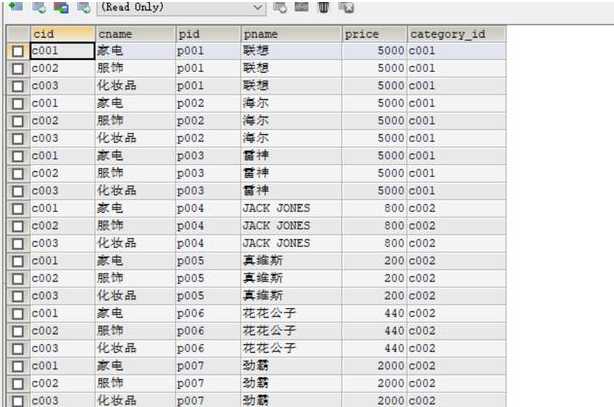Image resolution: width=614 pixels, height=407 pixels.
Task: Select cid c003 in the p005 row
Action: [62, 296]
